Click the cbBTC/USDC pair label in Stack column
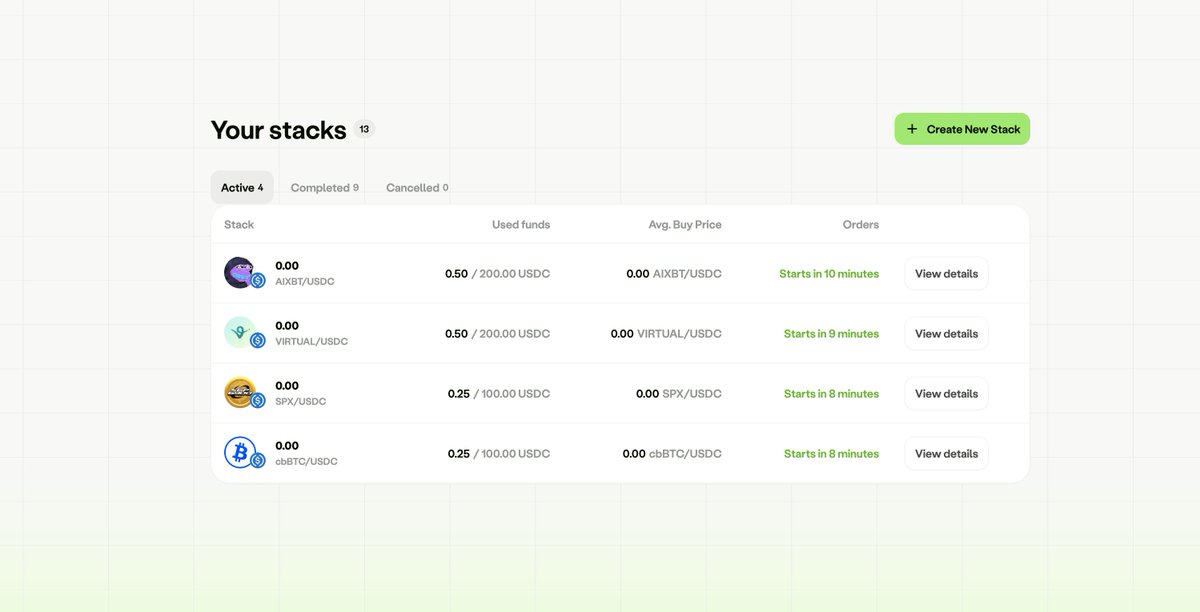The image size is (1200, 612). (x=306, y=462)
